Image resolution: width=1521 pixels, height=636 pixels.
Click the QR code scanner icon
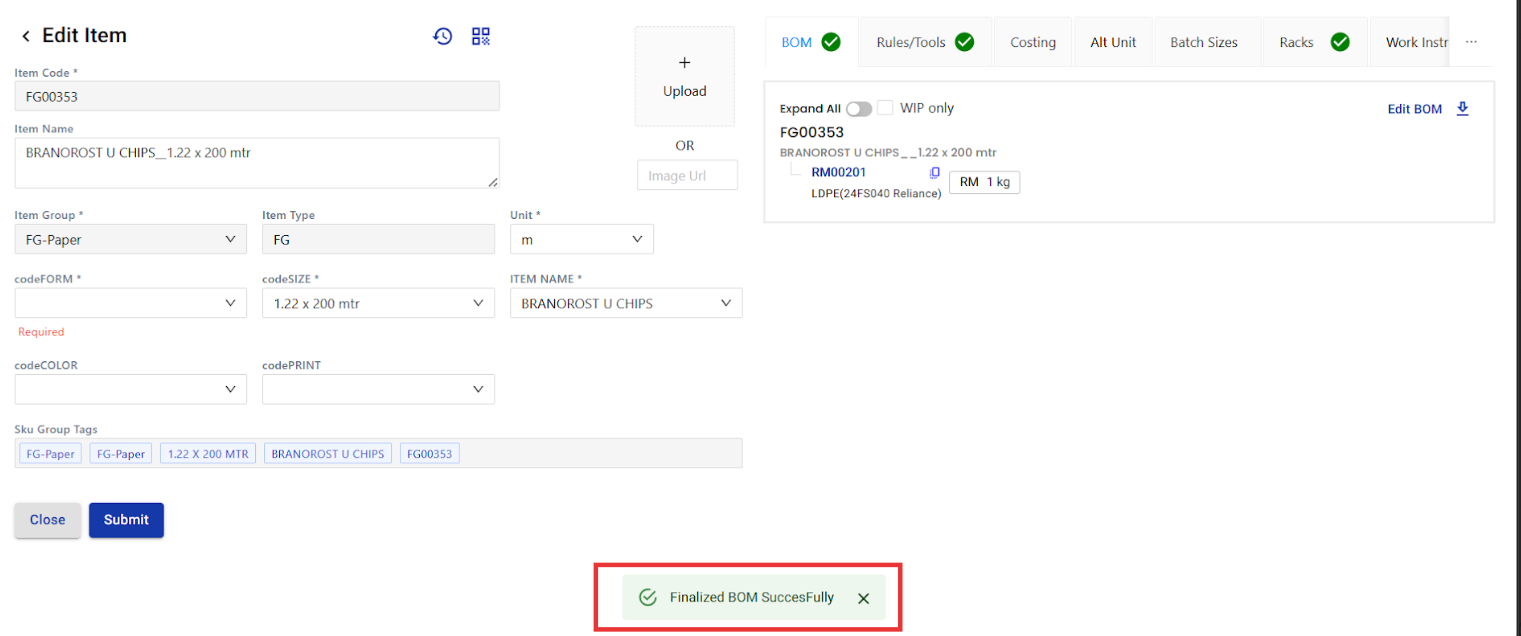481,36
